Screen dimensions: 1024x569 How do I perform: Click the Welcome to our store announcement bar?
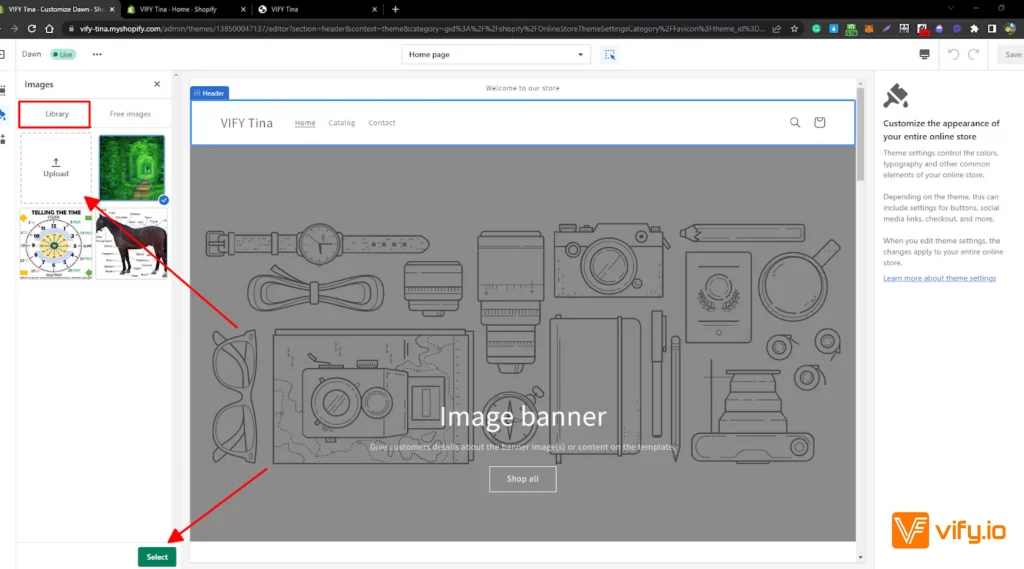tap(522, 88)
